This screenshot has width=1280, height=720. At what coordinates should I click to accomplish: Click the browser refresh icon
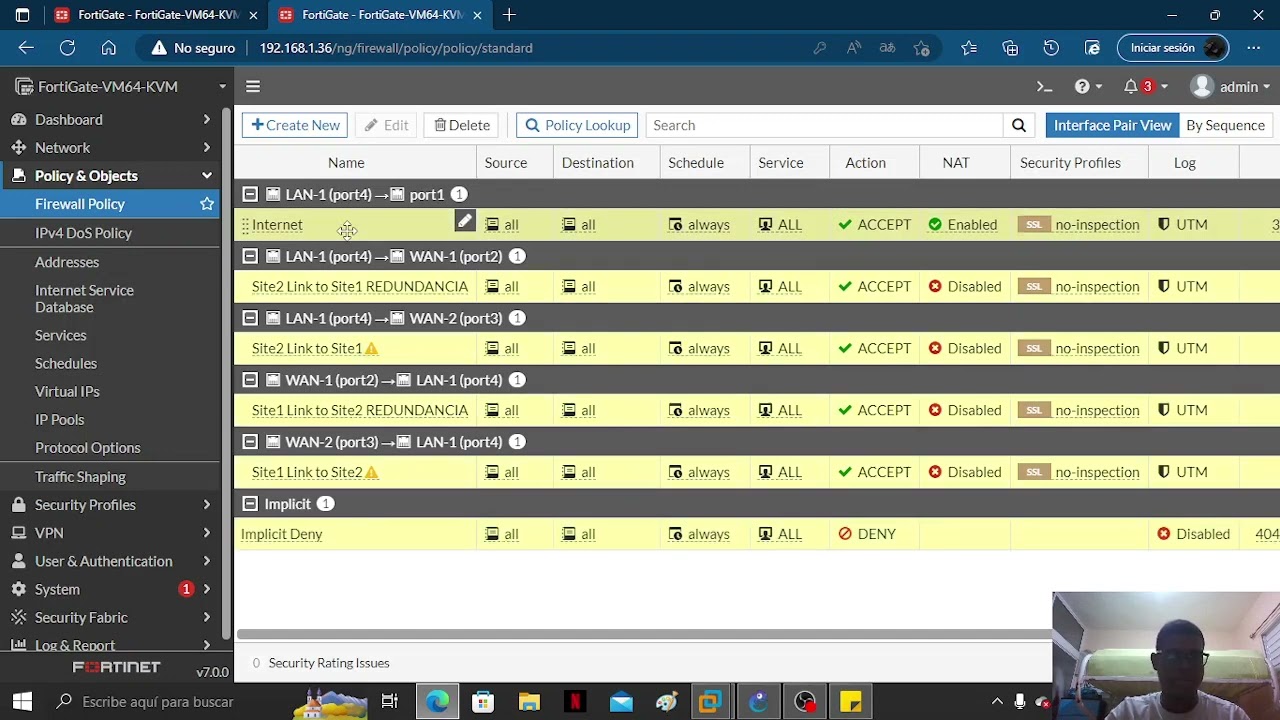click(x=67, y=48)
